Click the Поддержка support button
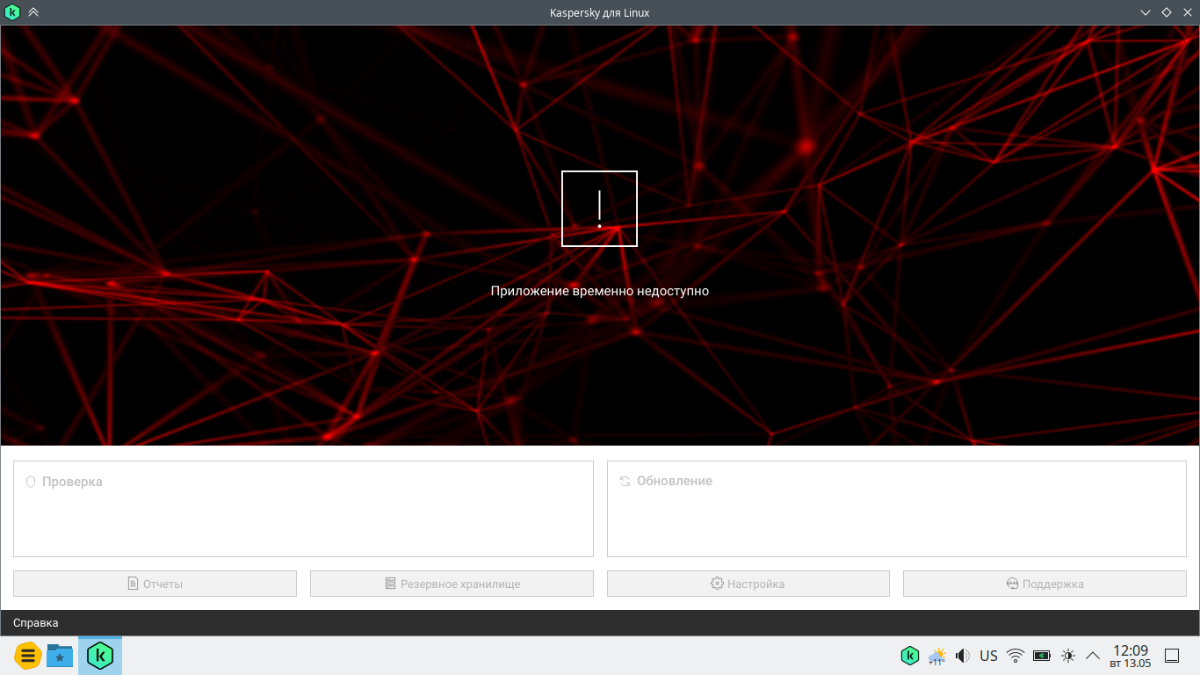This screenshot has height=675, width=1200. (x=1045, y=584)
